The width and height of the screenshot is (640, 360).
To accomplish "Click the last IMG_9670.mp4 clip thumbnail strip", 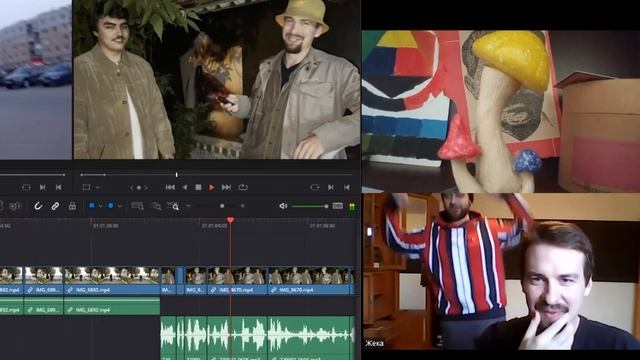I will tap(309, 276).
